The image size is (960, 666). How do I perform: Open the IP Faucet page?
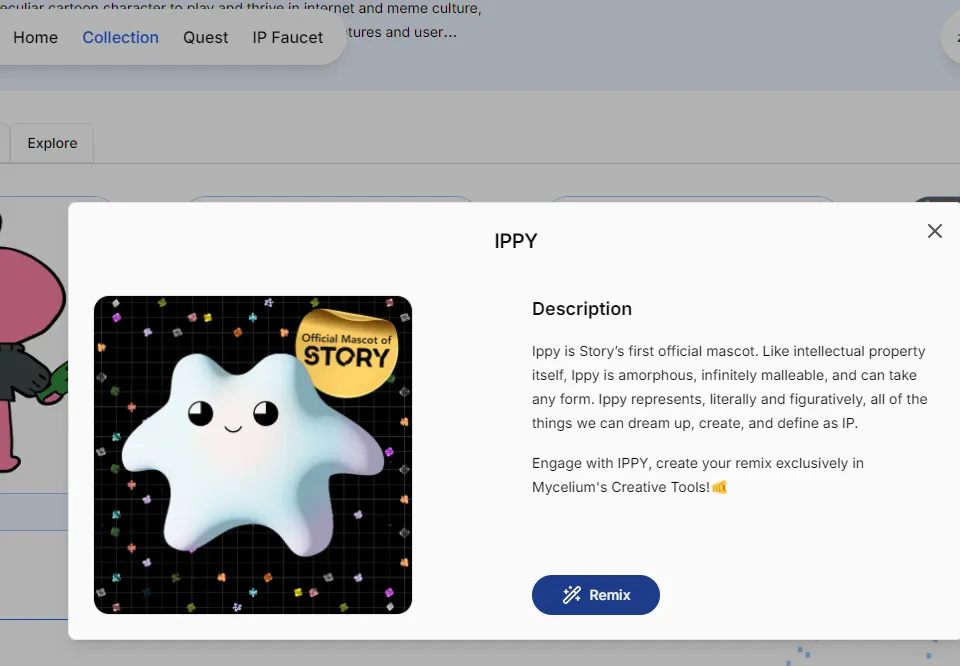(287, 37)
